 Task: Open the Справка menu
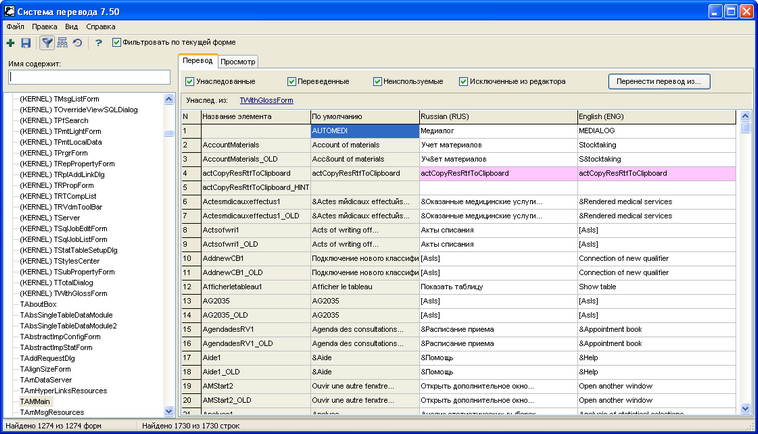pos(101,27)
